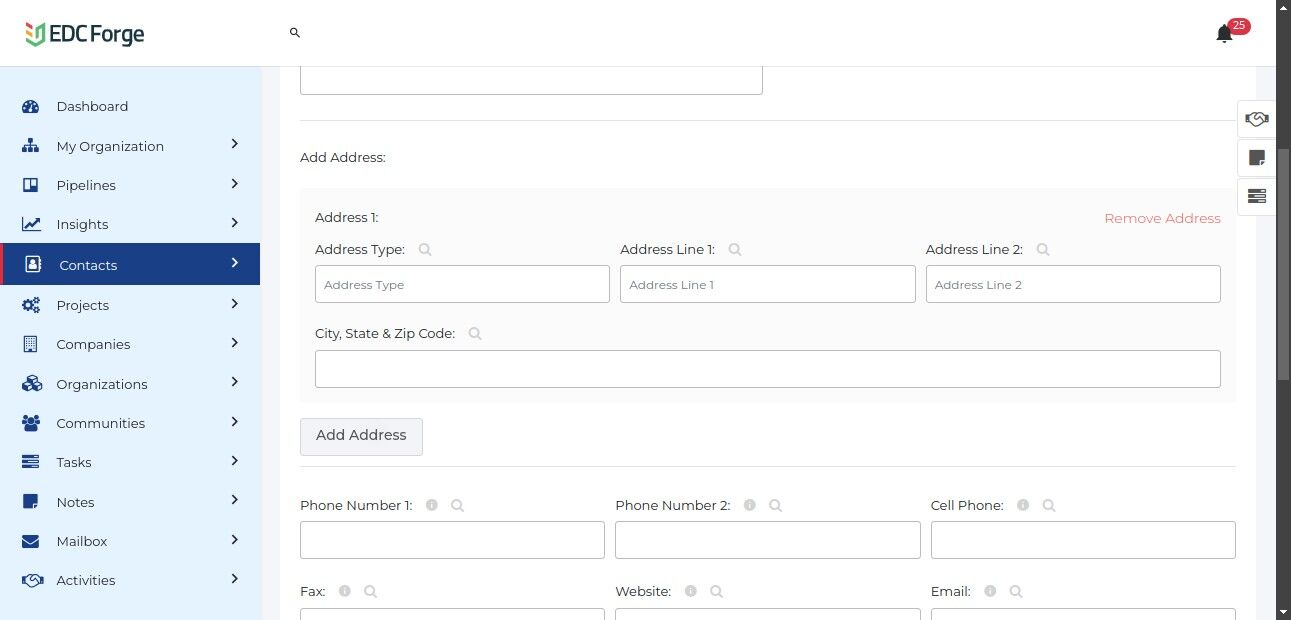
Task: Click the Remove Address link
Action: point(1162,218)
